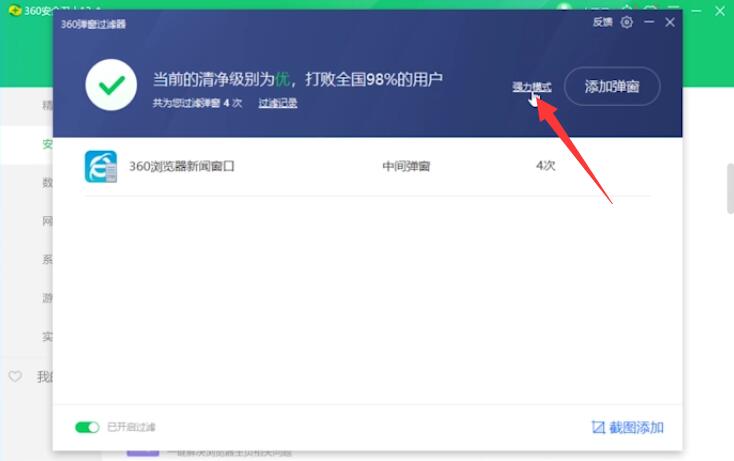Click the 截图添加 crop icon
The image size is (734, 461).
tap(598, 427)
